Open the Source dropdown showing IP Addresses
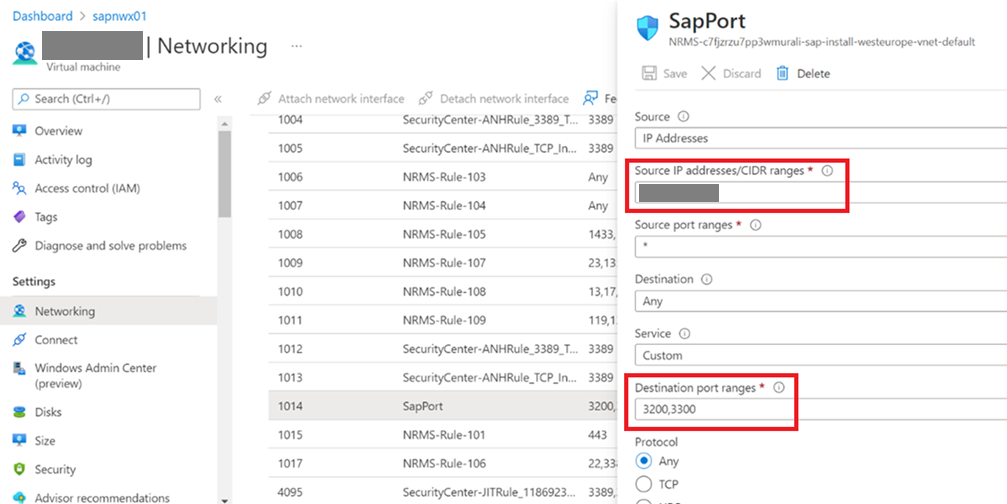Image resolution: width=1007 pixels, height=504 pixels. [820, 138]
